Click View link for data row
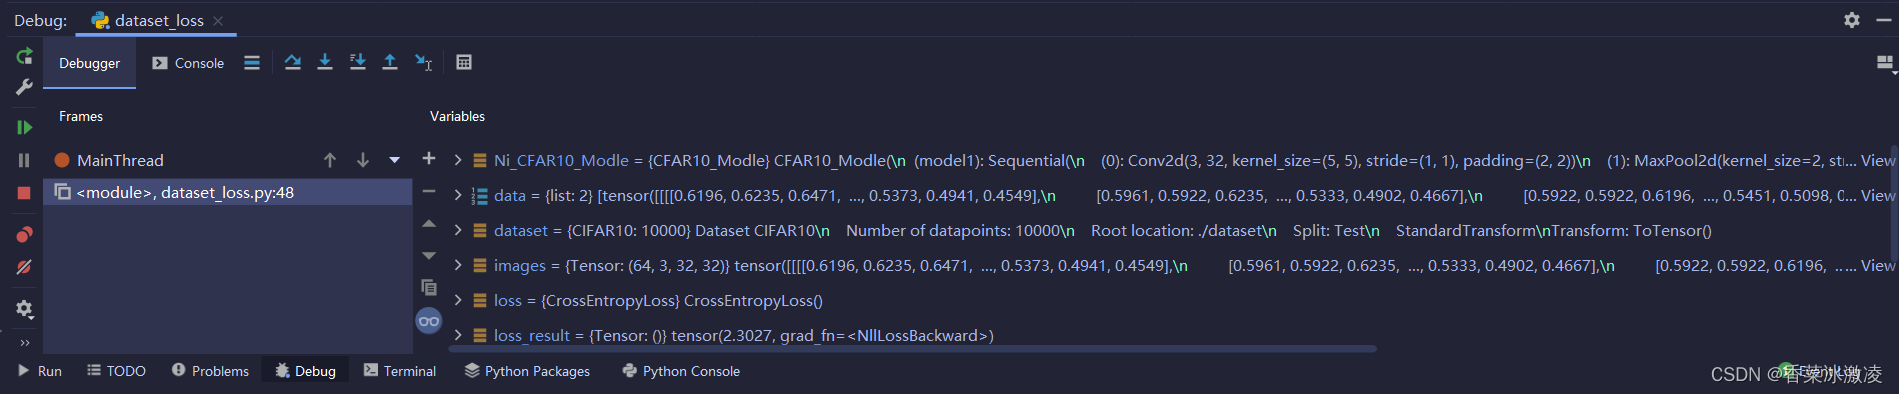Image resolution: width=1899 pixels, height=394 pixels. 1877,195
